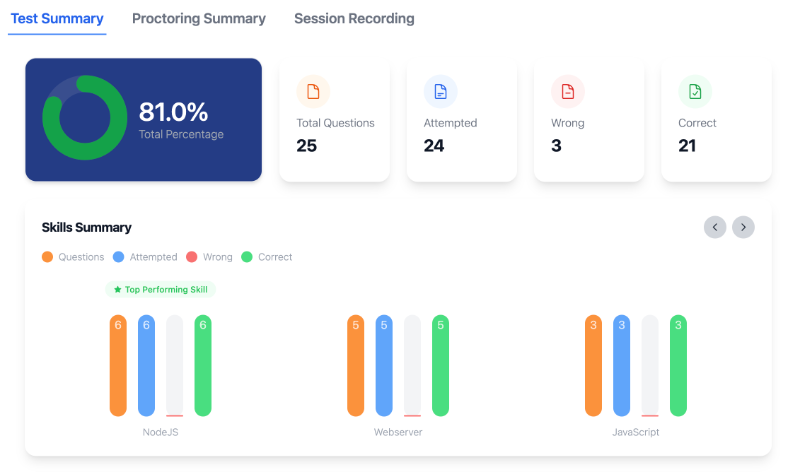Click the red Wrong document icon
This screenshot has width=800, height=472.
[x=568, y=92]
